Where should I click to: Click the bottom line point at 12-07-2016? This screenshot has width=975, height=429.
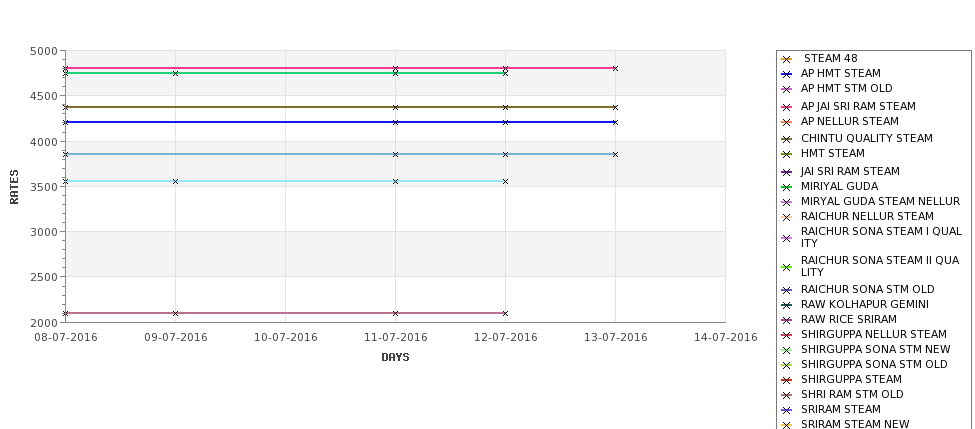tap(506, 313)
